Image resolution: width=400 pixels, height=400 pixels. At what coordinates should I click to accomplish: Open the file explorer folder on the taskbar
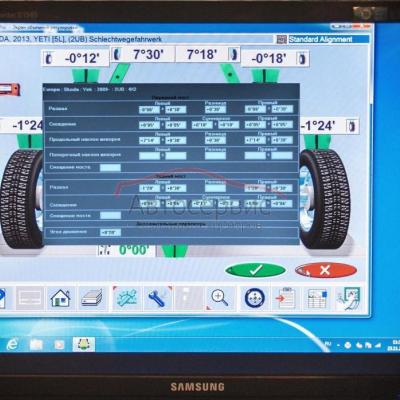tap(36, 344)
